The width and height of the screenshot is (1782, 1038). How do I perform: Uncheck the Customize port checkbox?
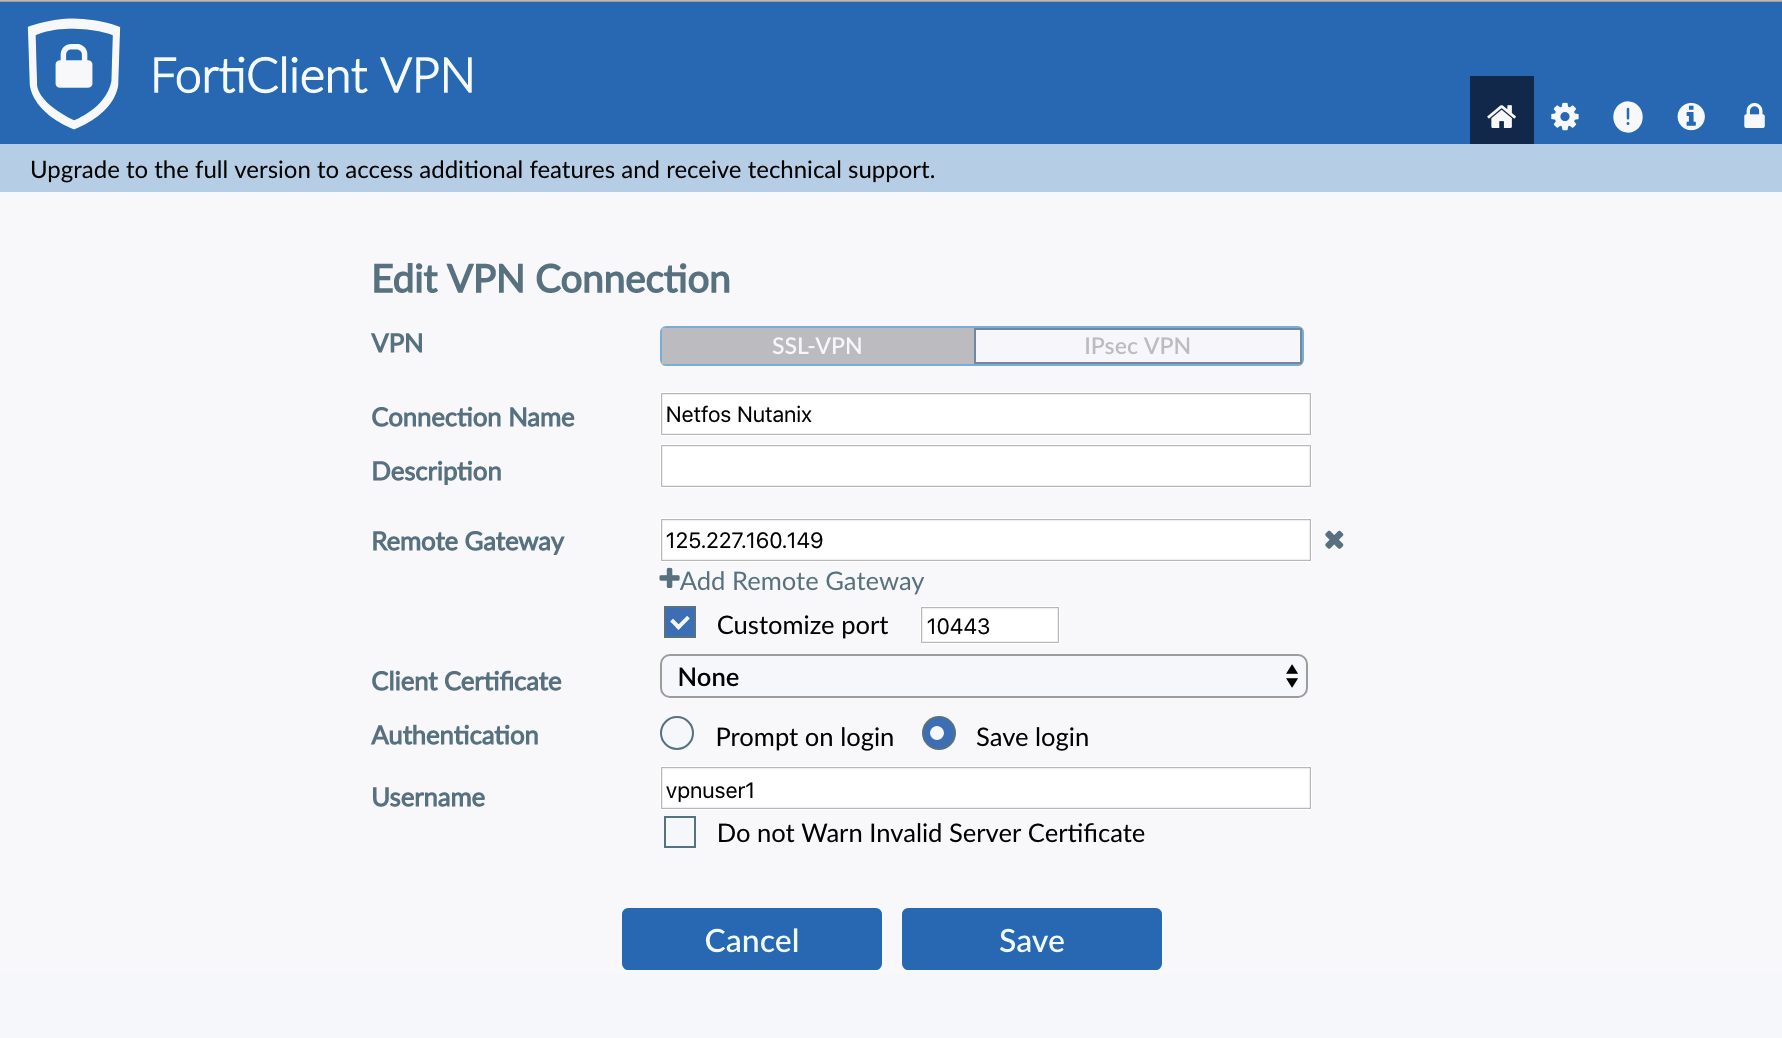tap(680, 623)
